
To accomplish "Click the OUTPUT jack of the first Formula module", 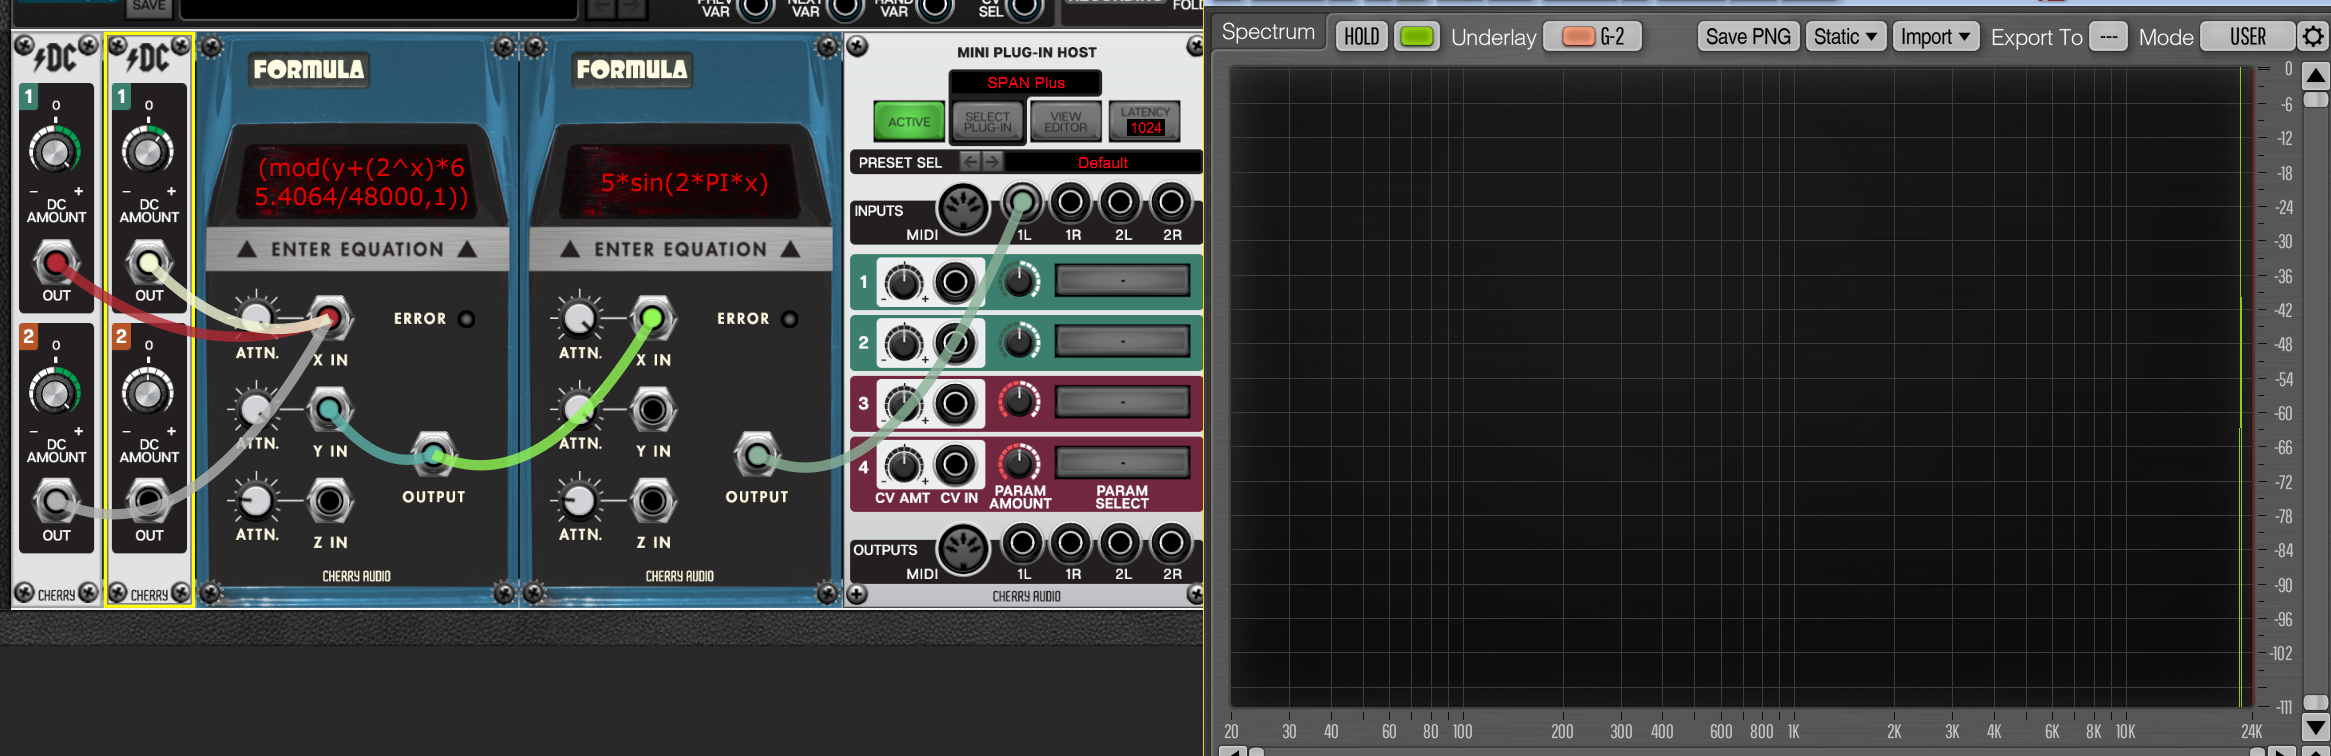I will click(434, 456).
